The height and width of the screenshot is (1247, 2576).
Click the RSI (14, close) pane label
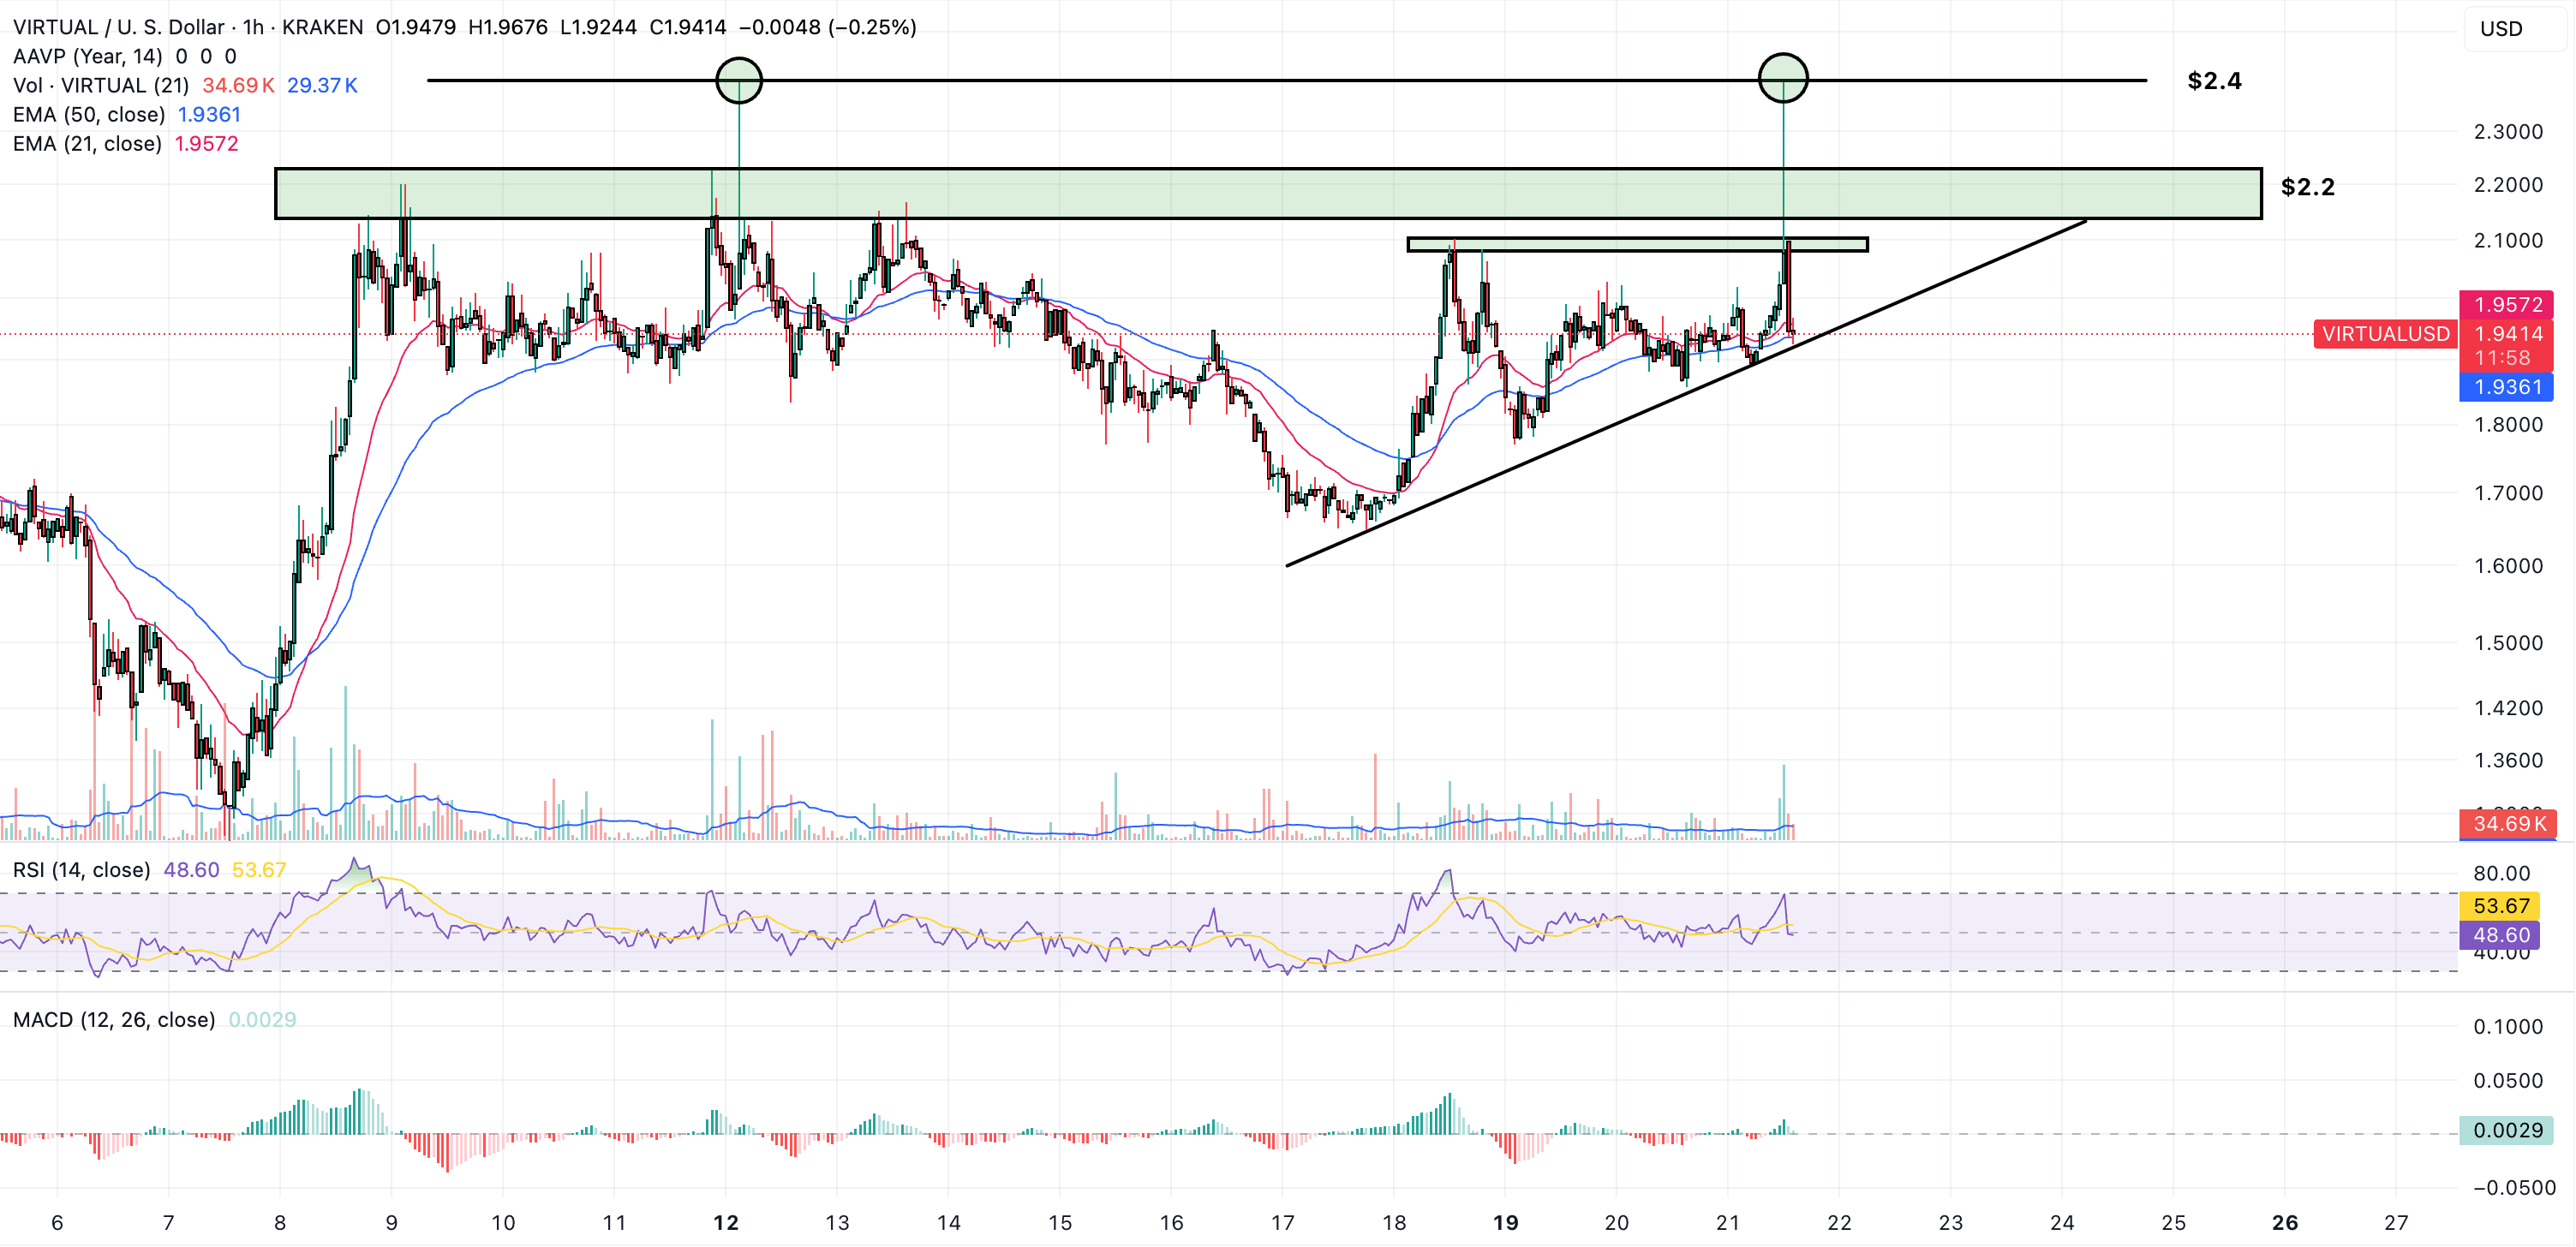(x=81, y=869)
